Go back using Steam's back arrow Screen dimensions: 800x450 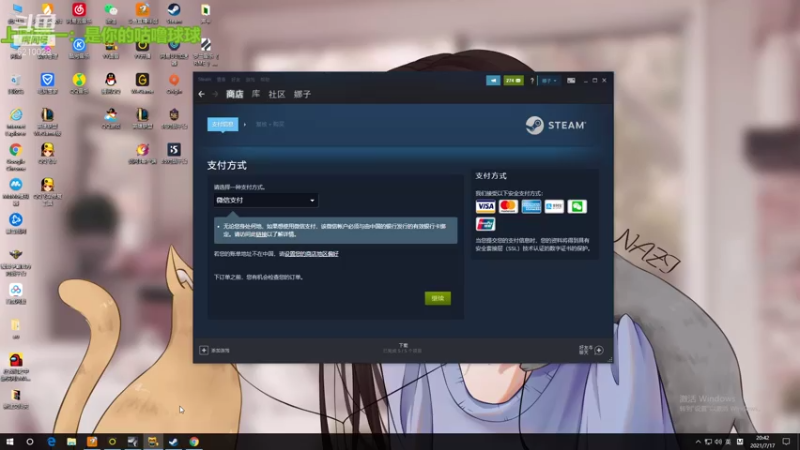pos(202,94)
